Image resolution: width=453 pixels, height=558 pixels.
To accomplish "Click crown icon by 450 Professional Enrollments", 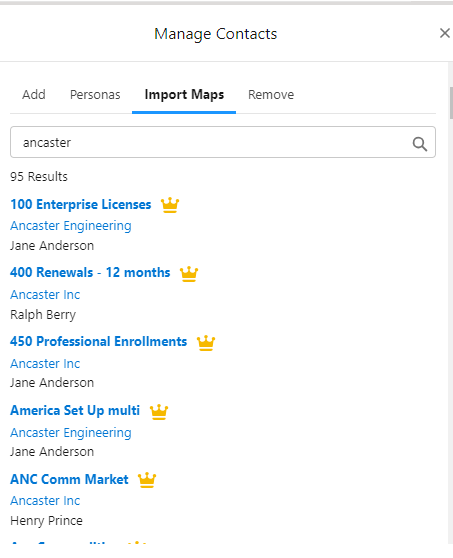I will 206,343.
